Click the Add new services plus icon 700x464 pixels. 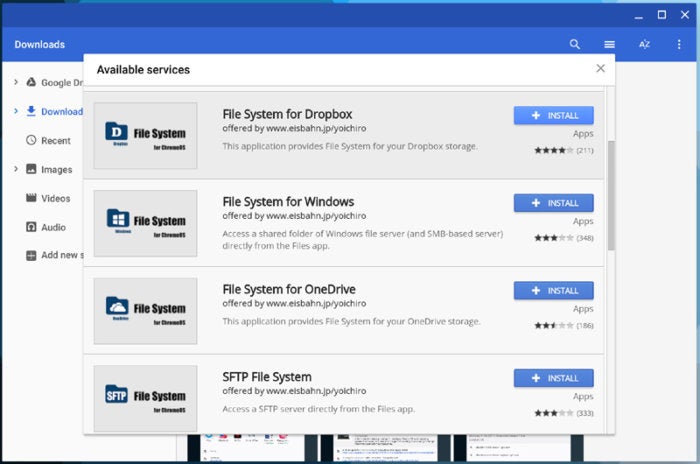(31, 255)
